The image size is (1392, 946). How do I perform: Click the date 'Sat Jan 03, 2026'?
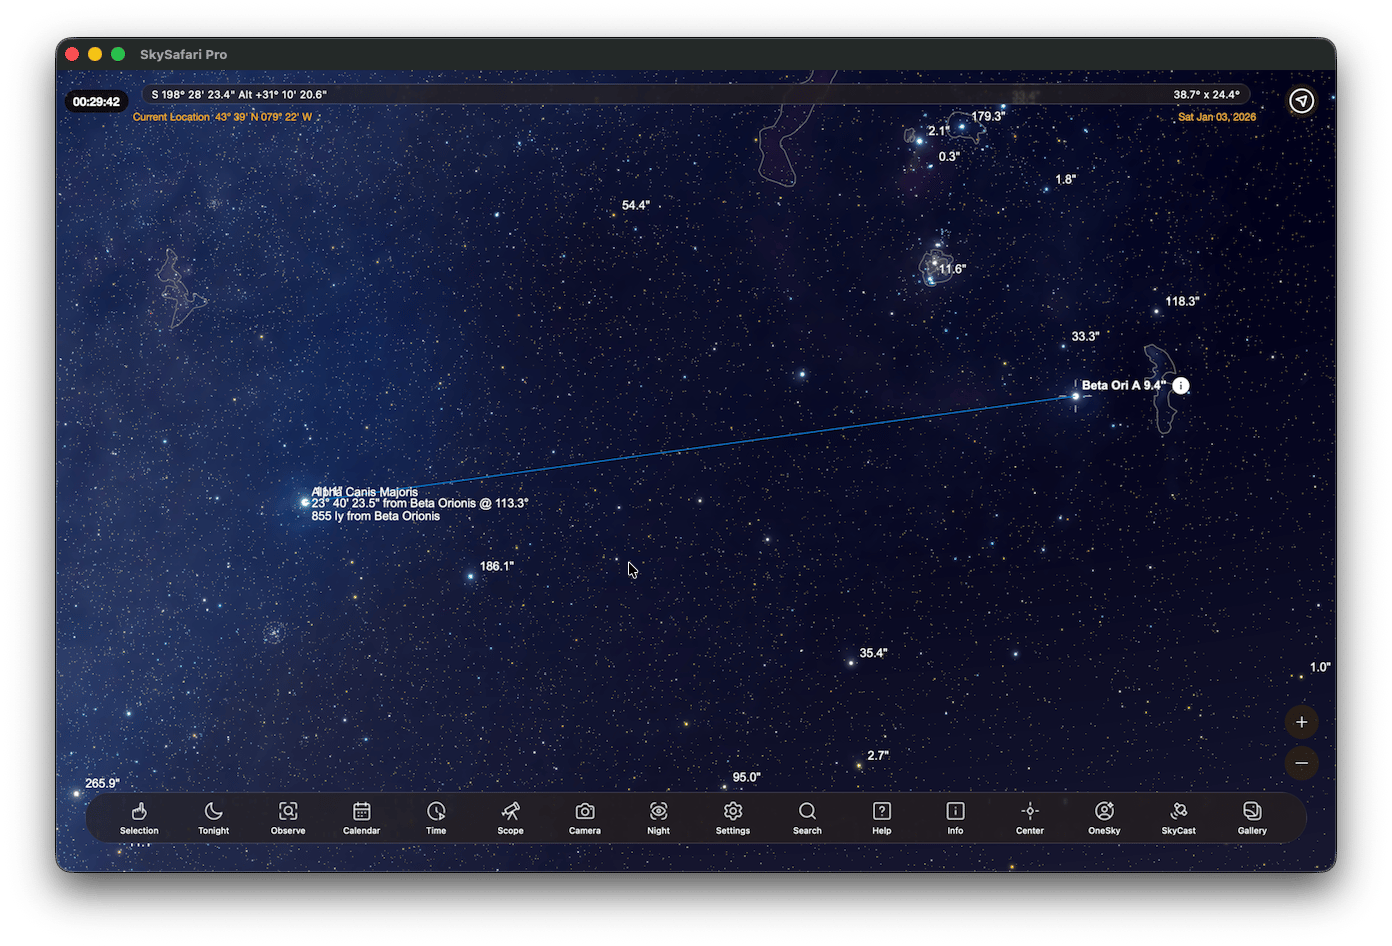click(x=1217, y=117)
